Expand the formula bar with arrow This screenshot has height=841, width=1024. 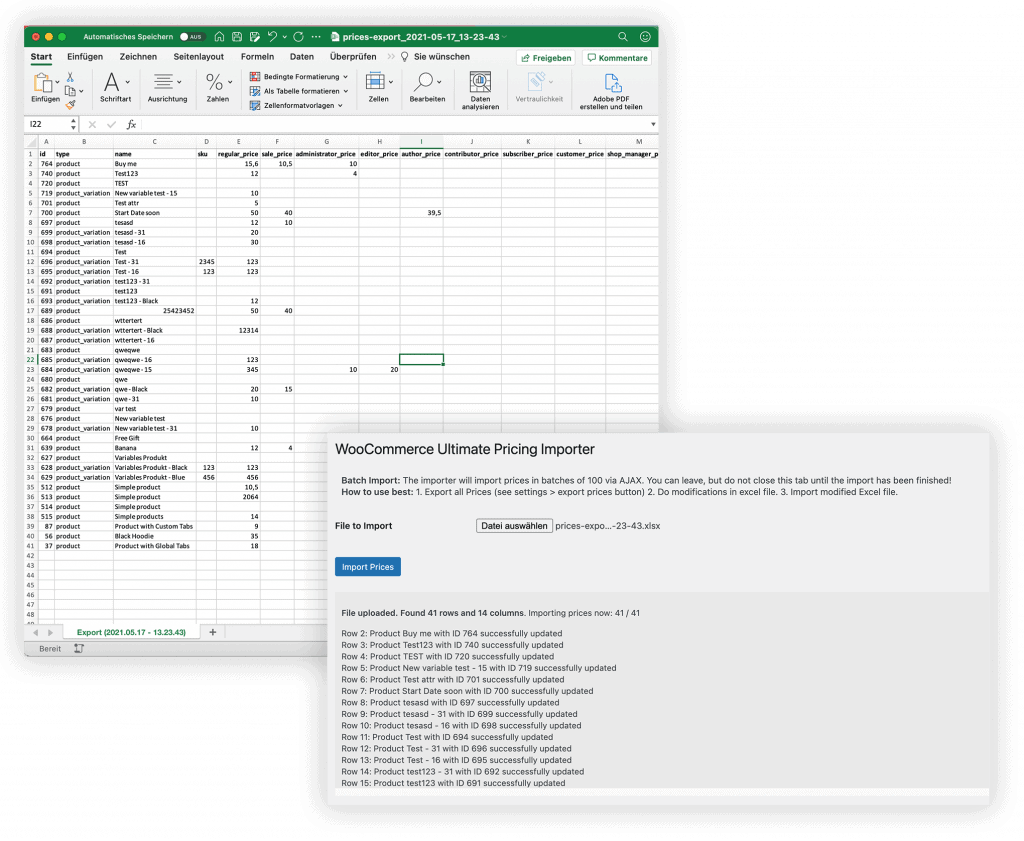pyautogui.click(x=652, y=124)
